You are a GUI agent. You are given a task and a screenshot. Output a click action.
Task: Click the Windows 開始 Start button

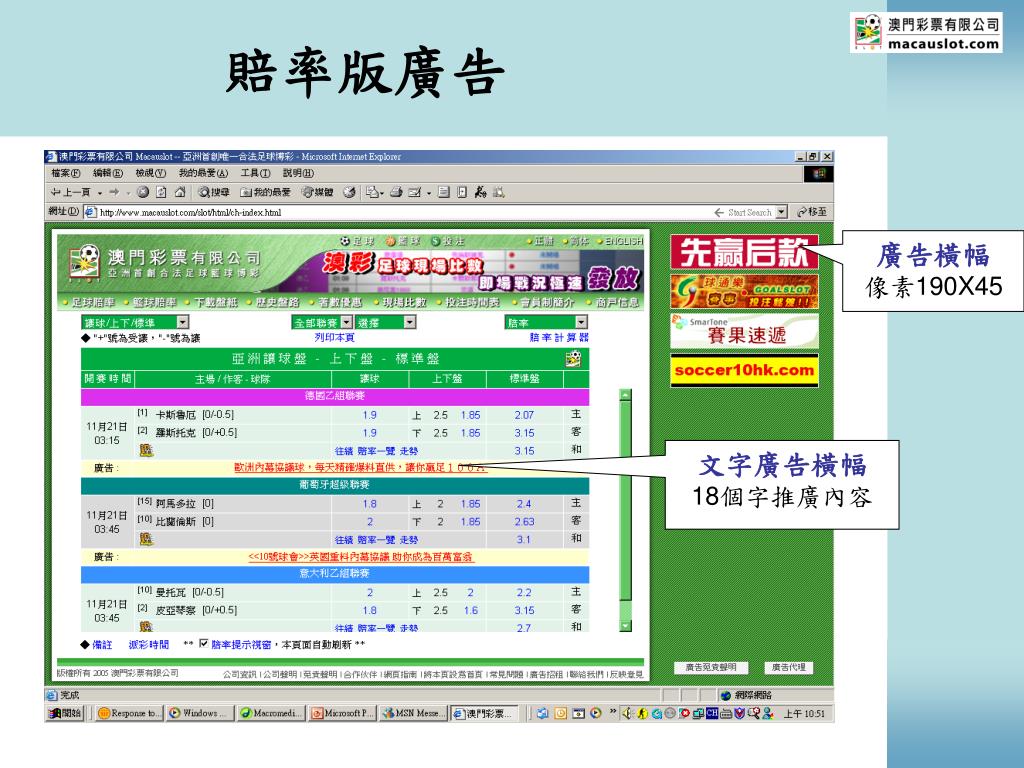[x=65, y=713]
